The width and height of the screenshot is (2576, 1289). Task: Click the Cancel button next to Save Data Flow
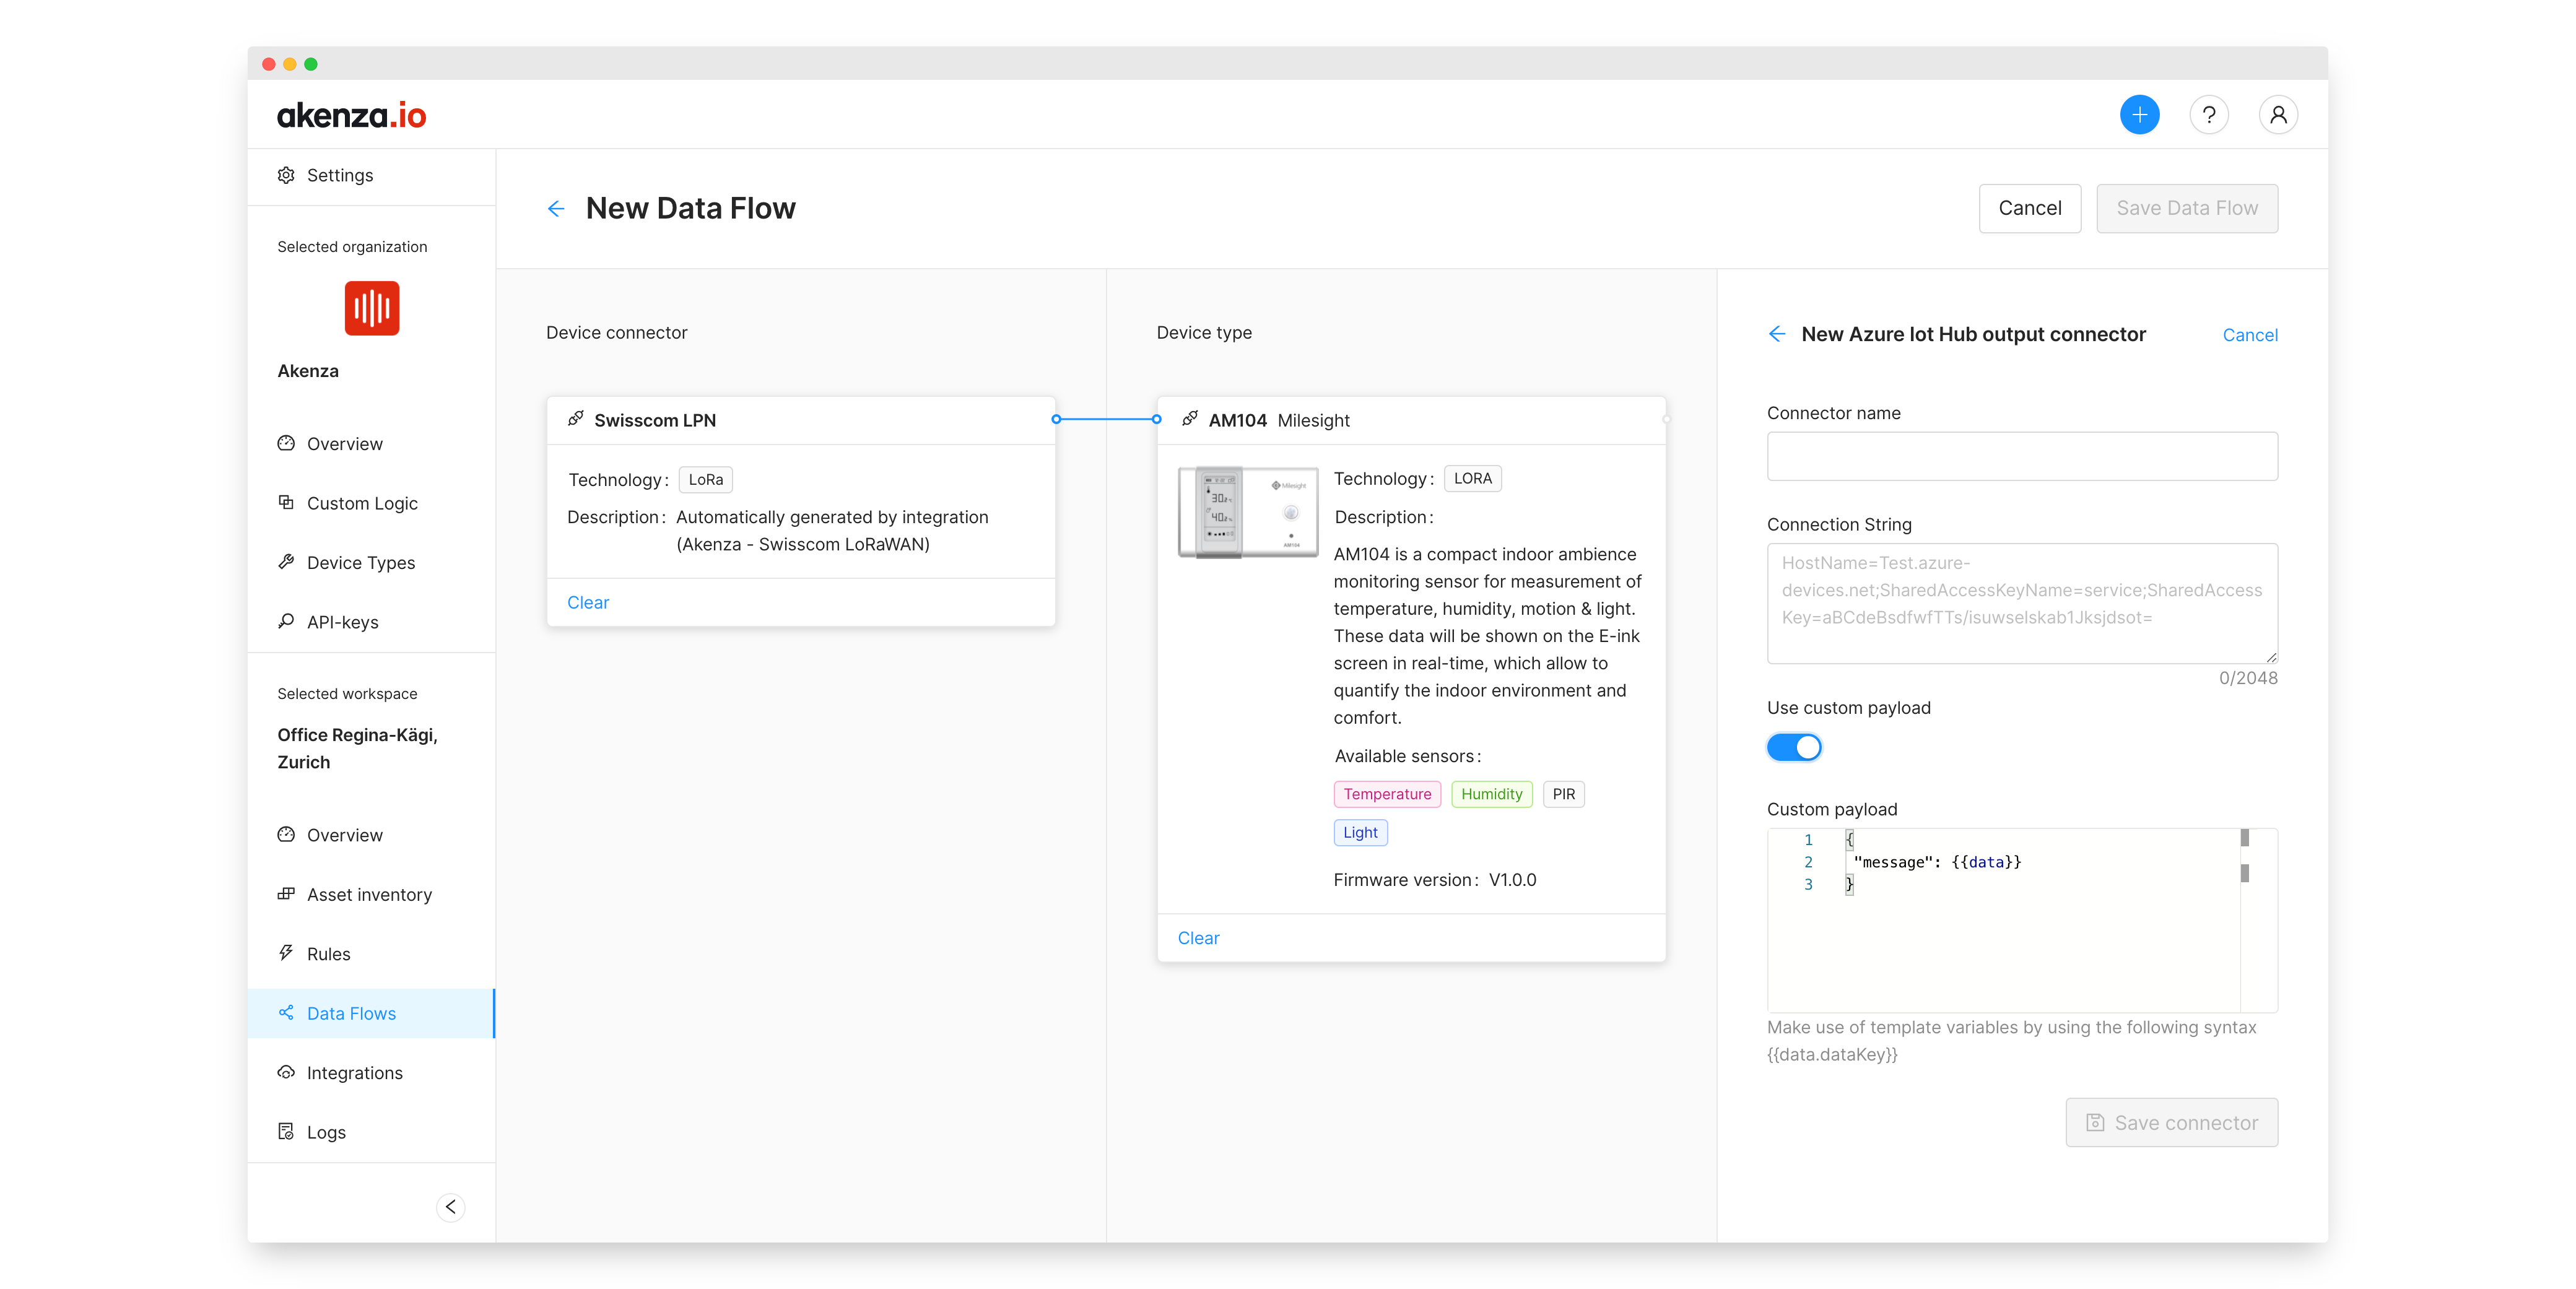(x=2029, y=208)
